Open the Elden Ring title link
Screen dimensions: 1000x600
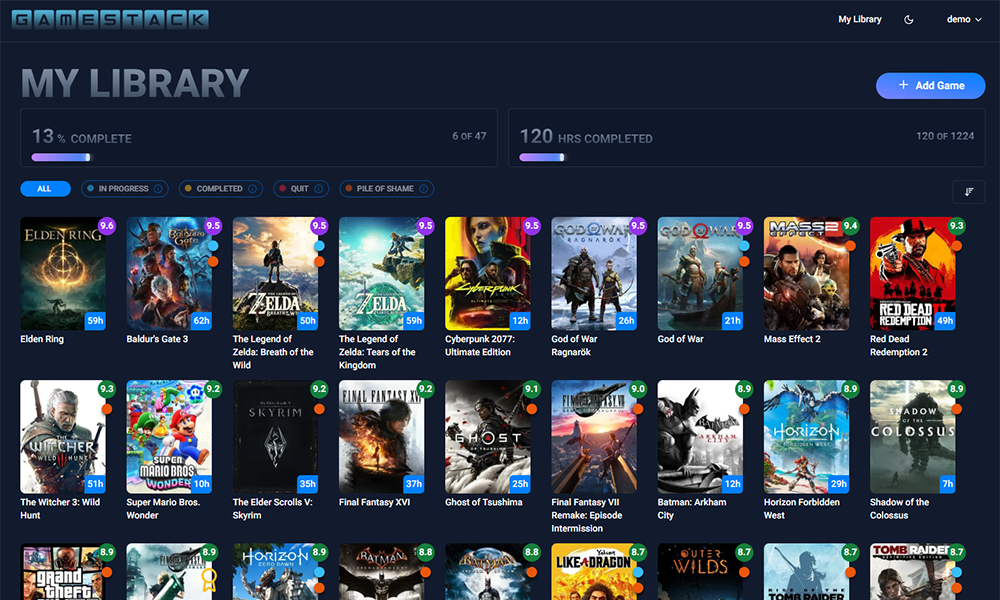coord(42,339)
